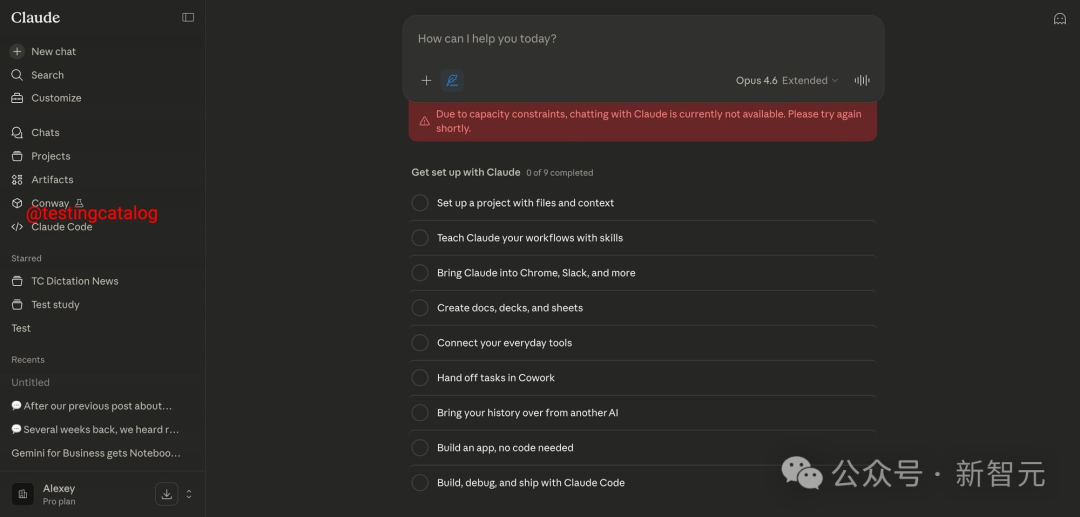1080x517 pixels.
Task: Start voice mode with the waveform icon
Action: click(x=862, y=81)
